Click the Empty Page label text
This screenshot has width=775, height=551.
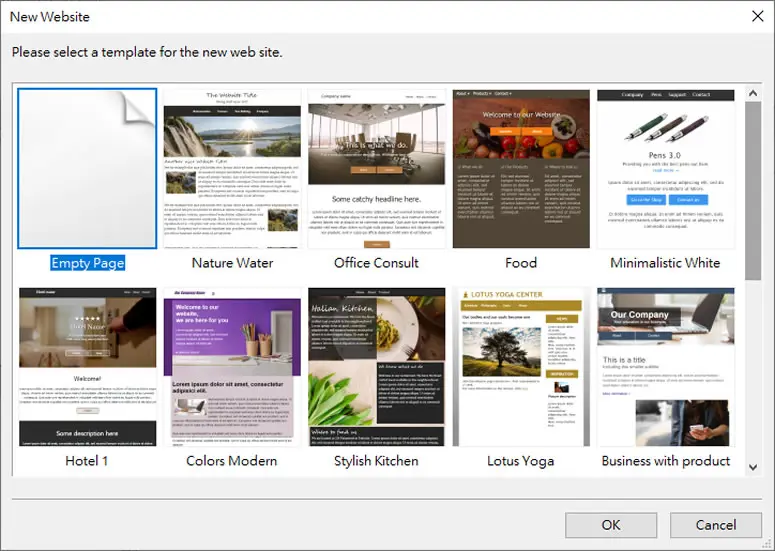(87, 263)
